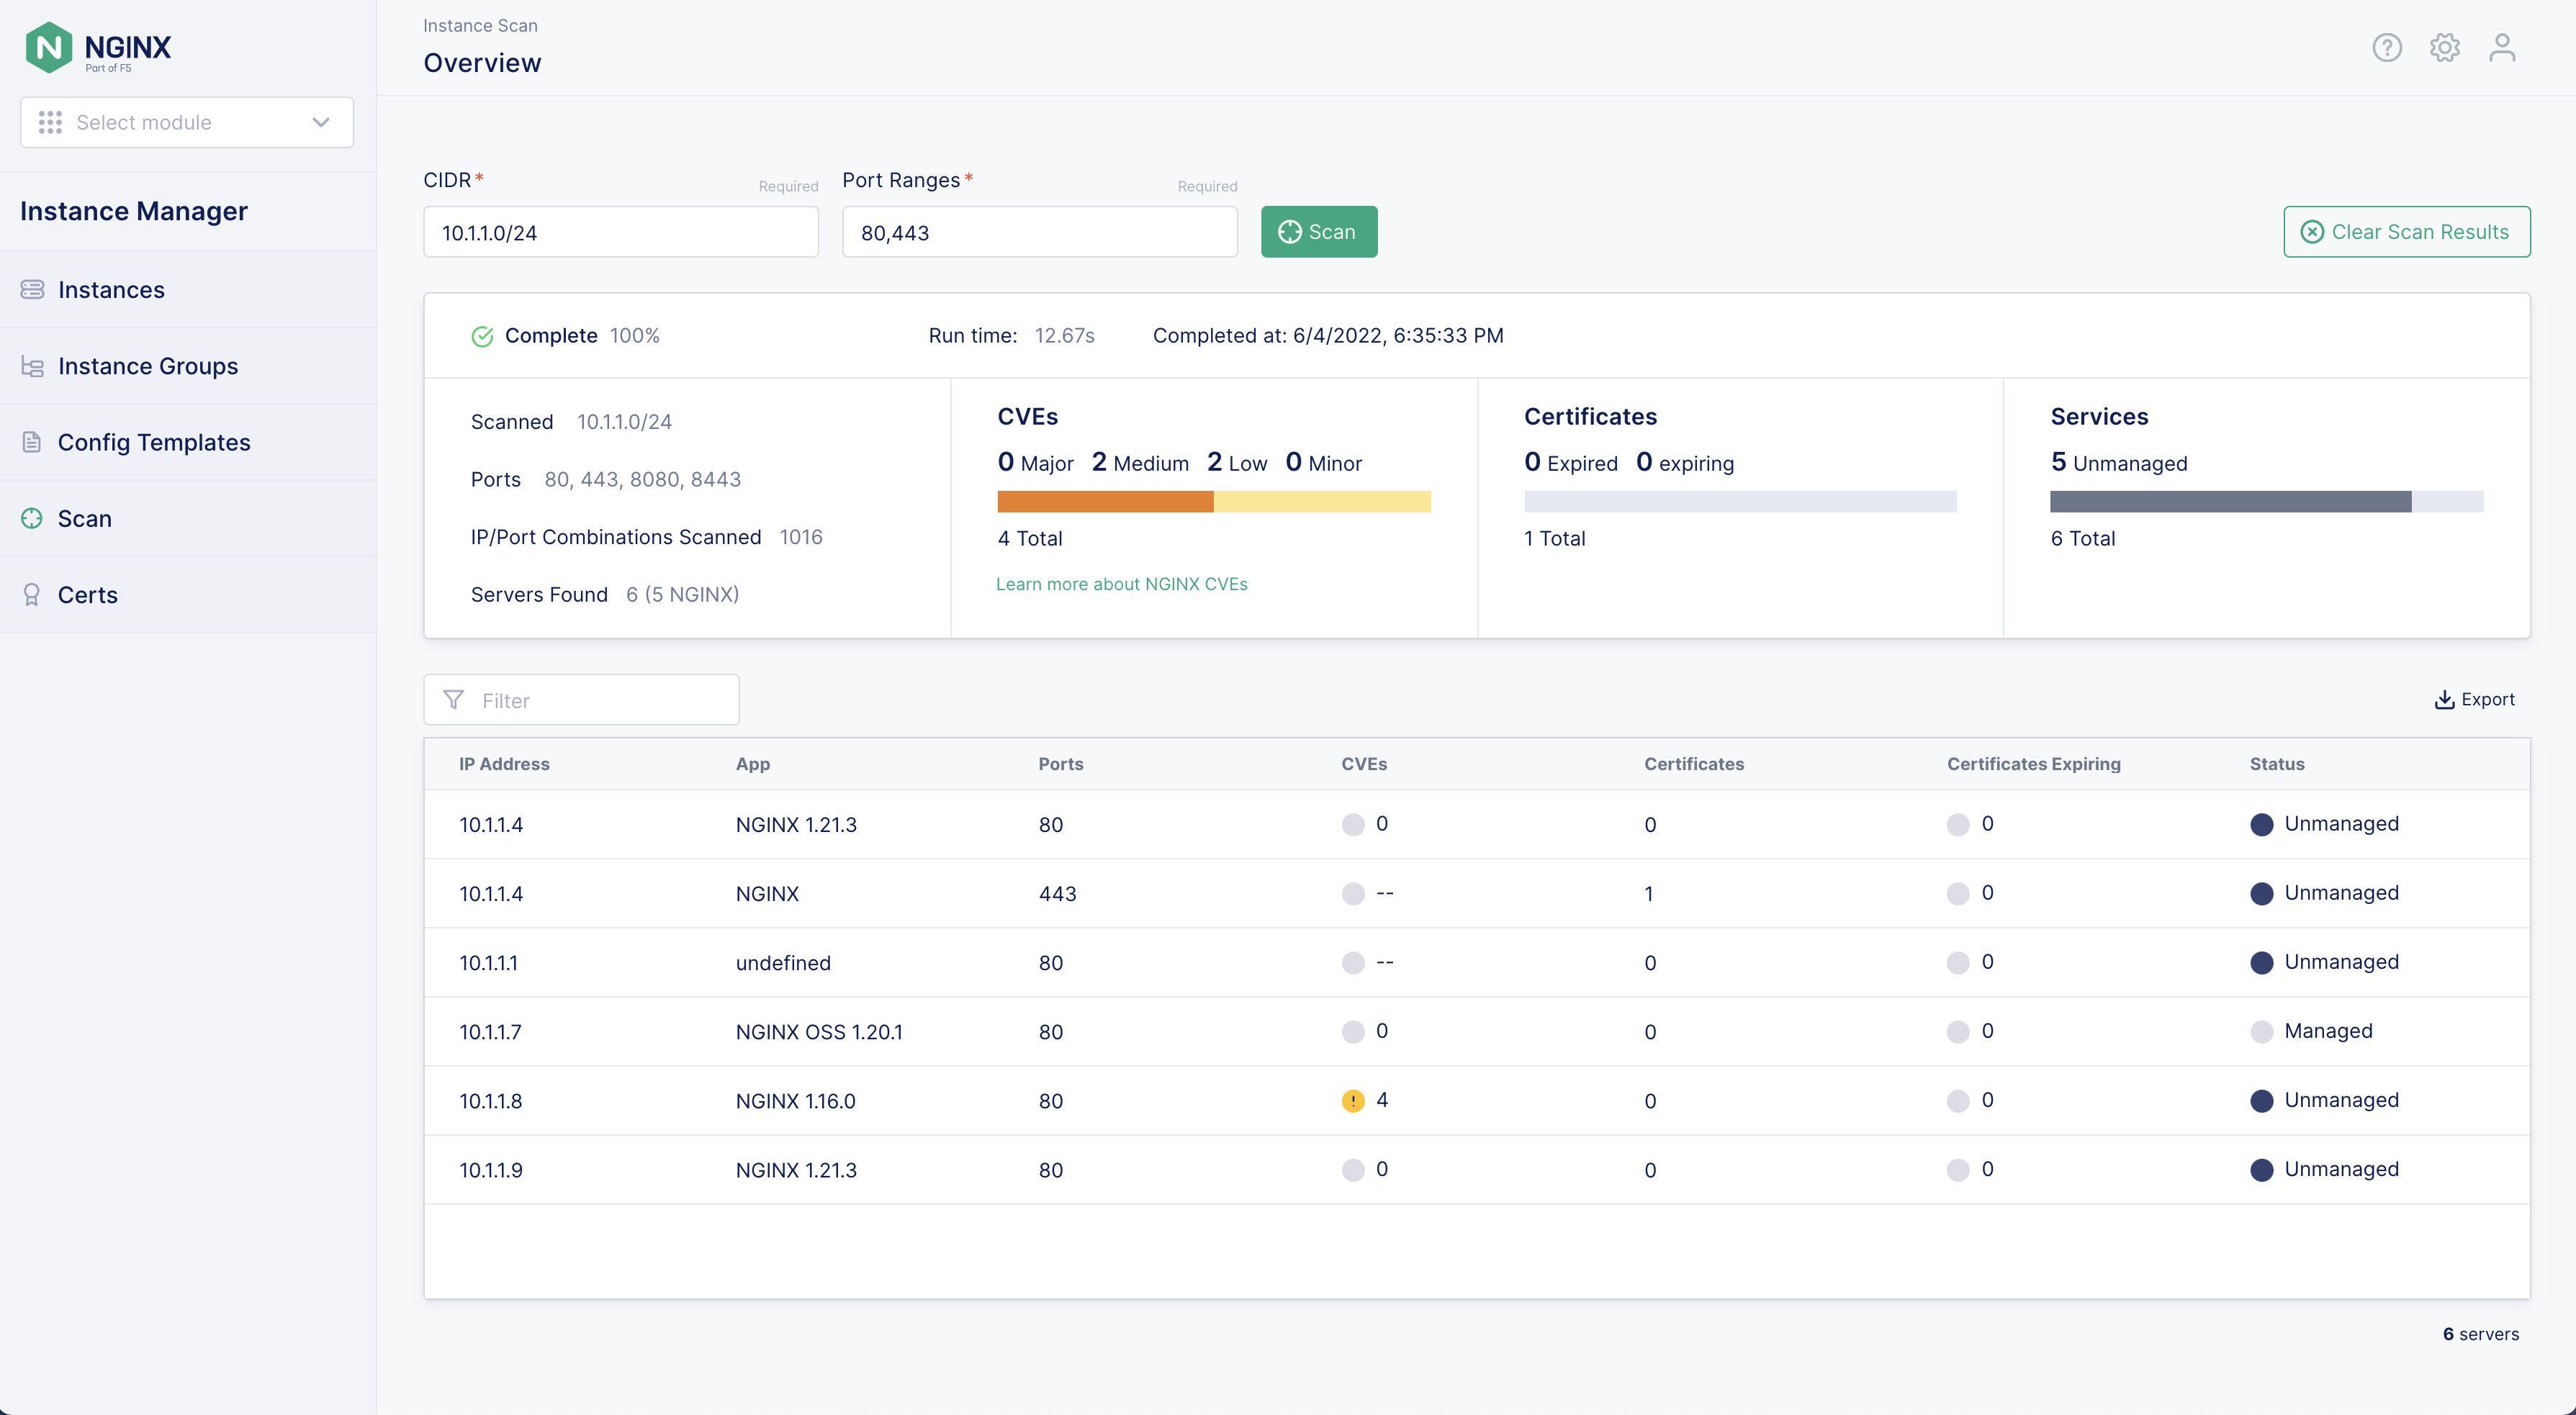This screenshot has height=1415, width=2576.
Task: Sort by Certificates Expiring column header
Action: pos(2033,764)
